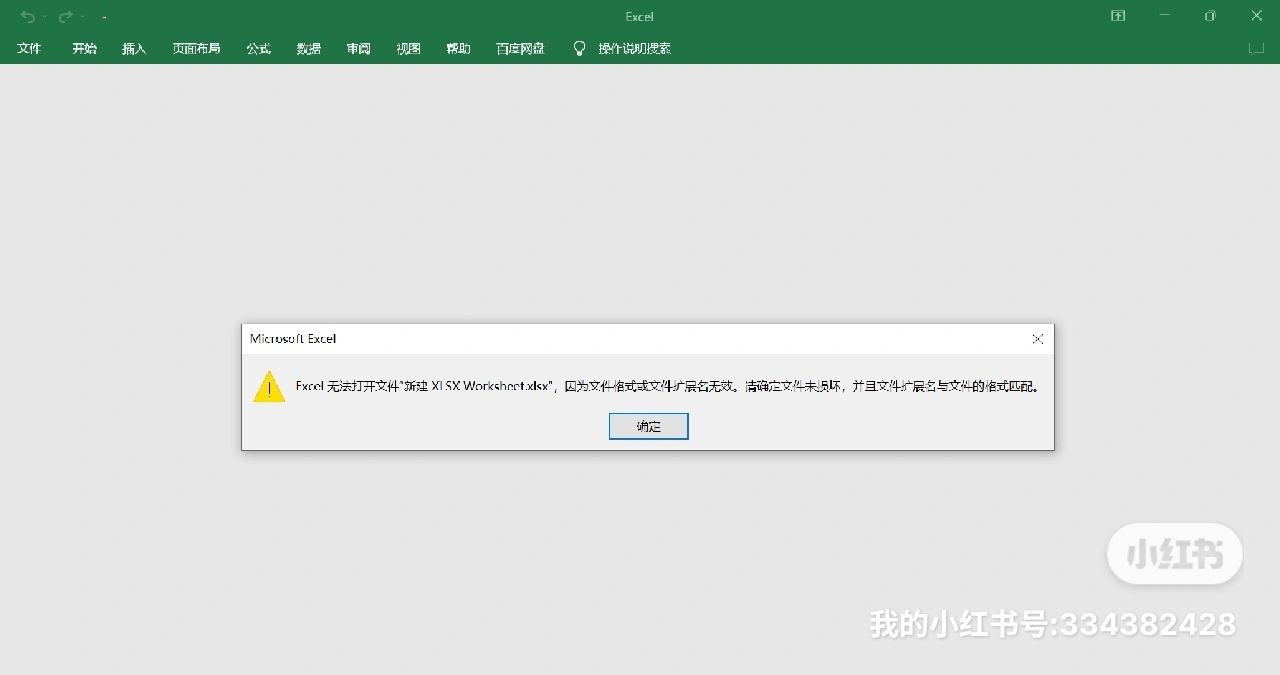Click the 确定 button in the dialog
This screenshot has height=675, width=1280.
click(x=648, y=426)
